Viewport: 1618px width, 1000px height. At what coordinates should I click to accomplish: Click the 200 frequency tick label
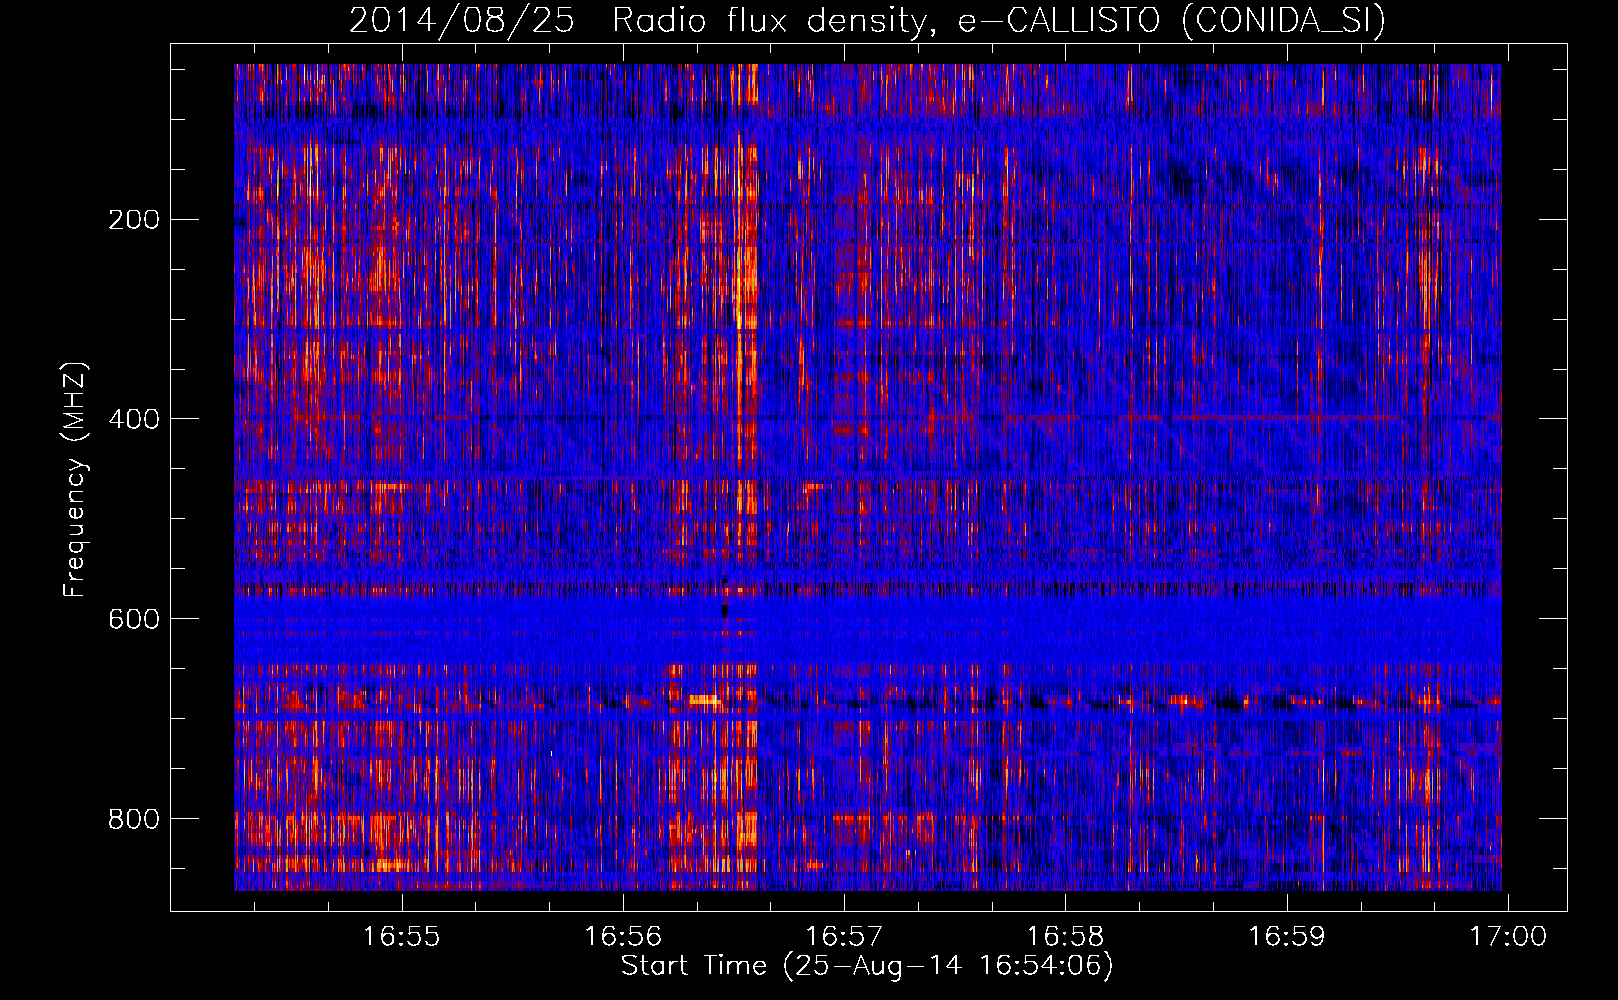click(x=134, y=219)
